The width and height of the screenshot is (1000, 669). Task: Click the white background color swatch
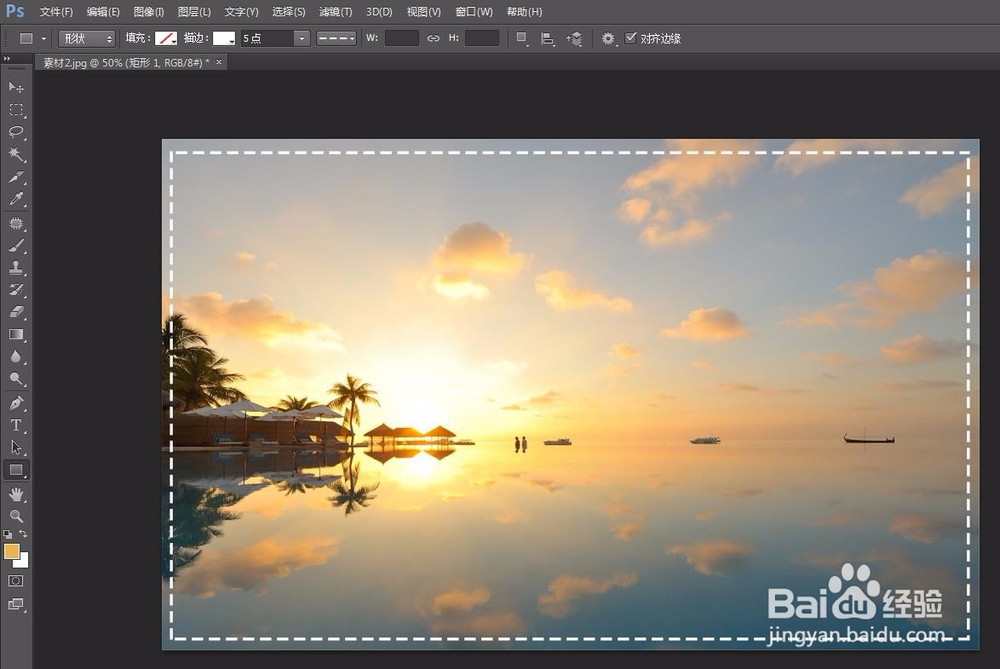coord(24,562)
